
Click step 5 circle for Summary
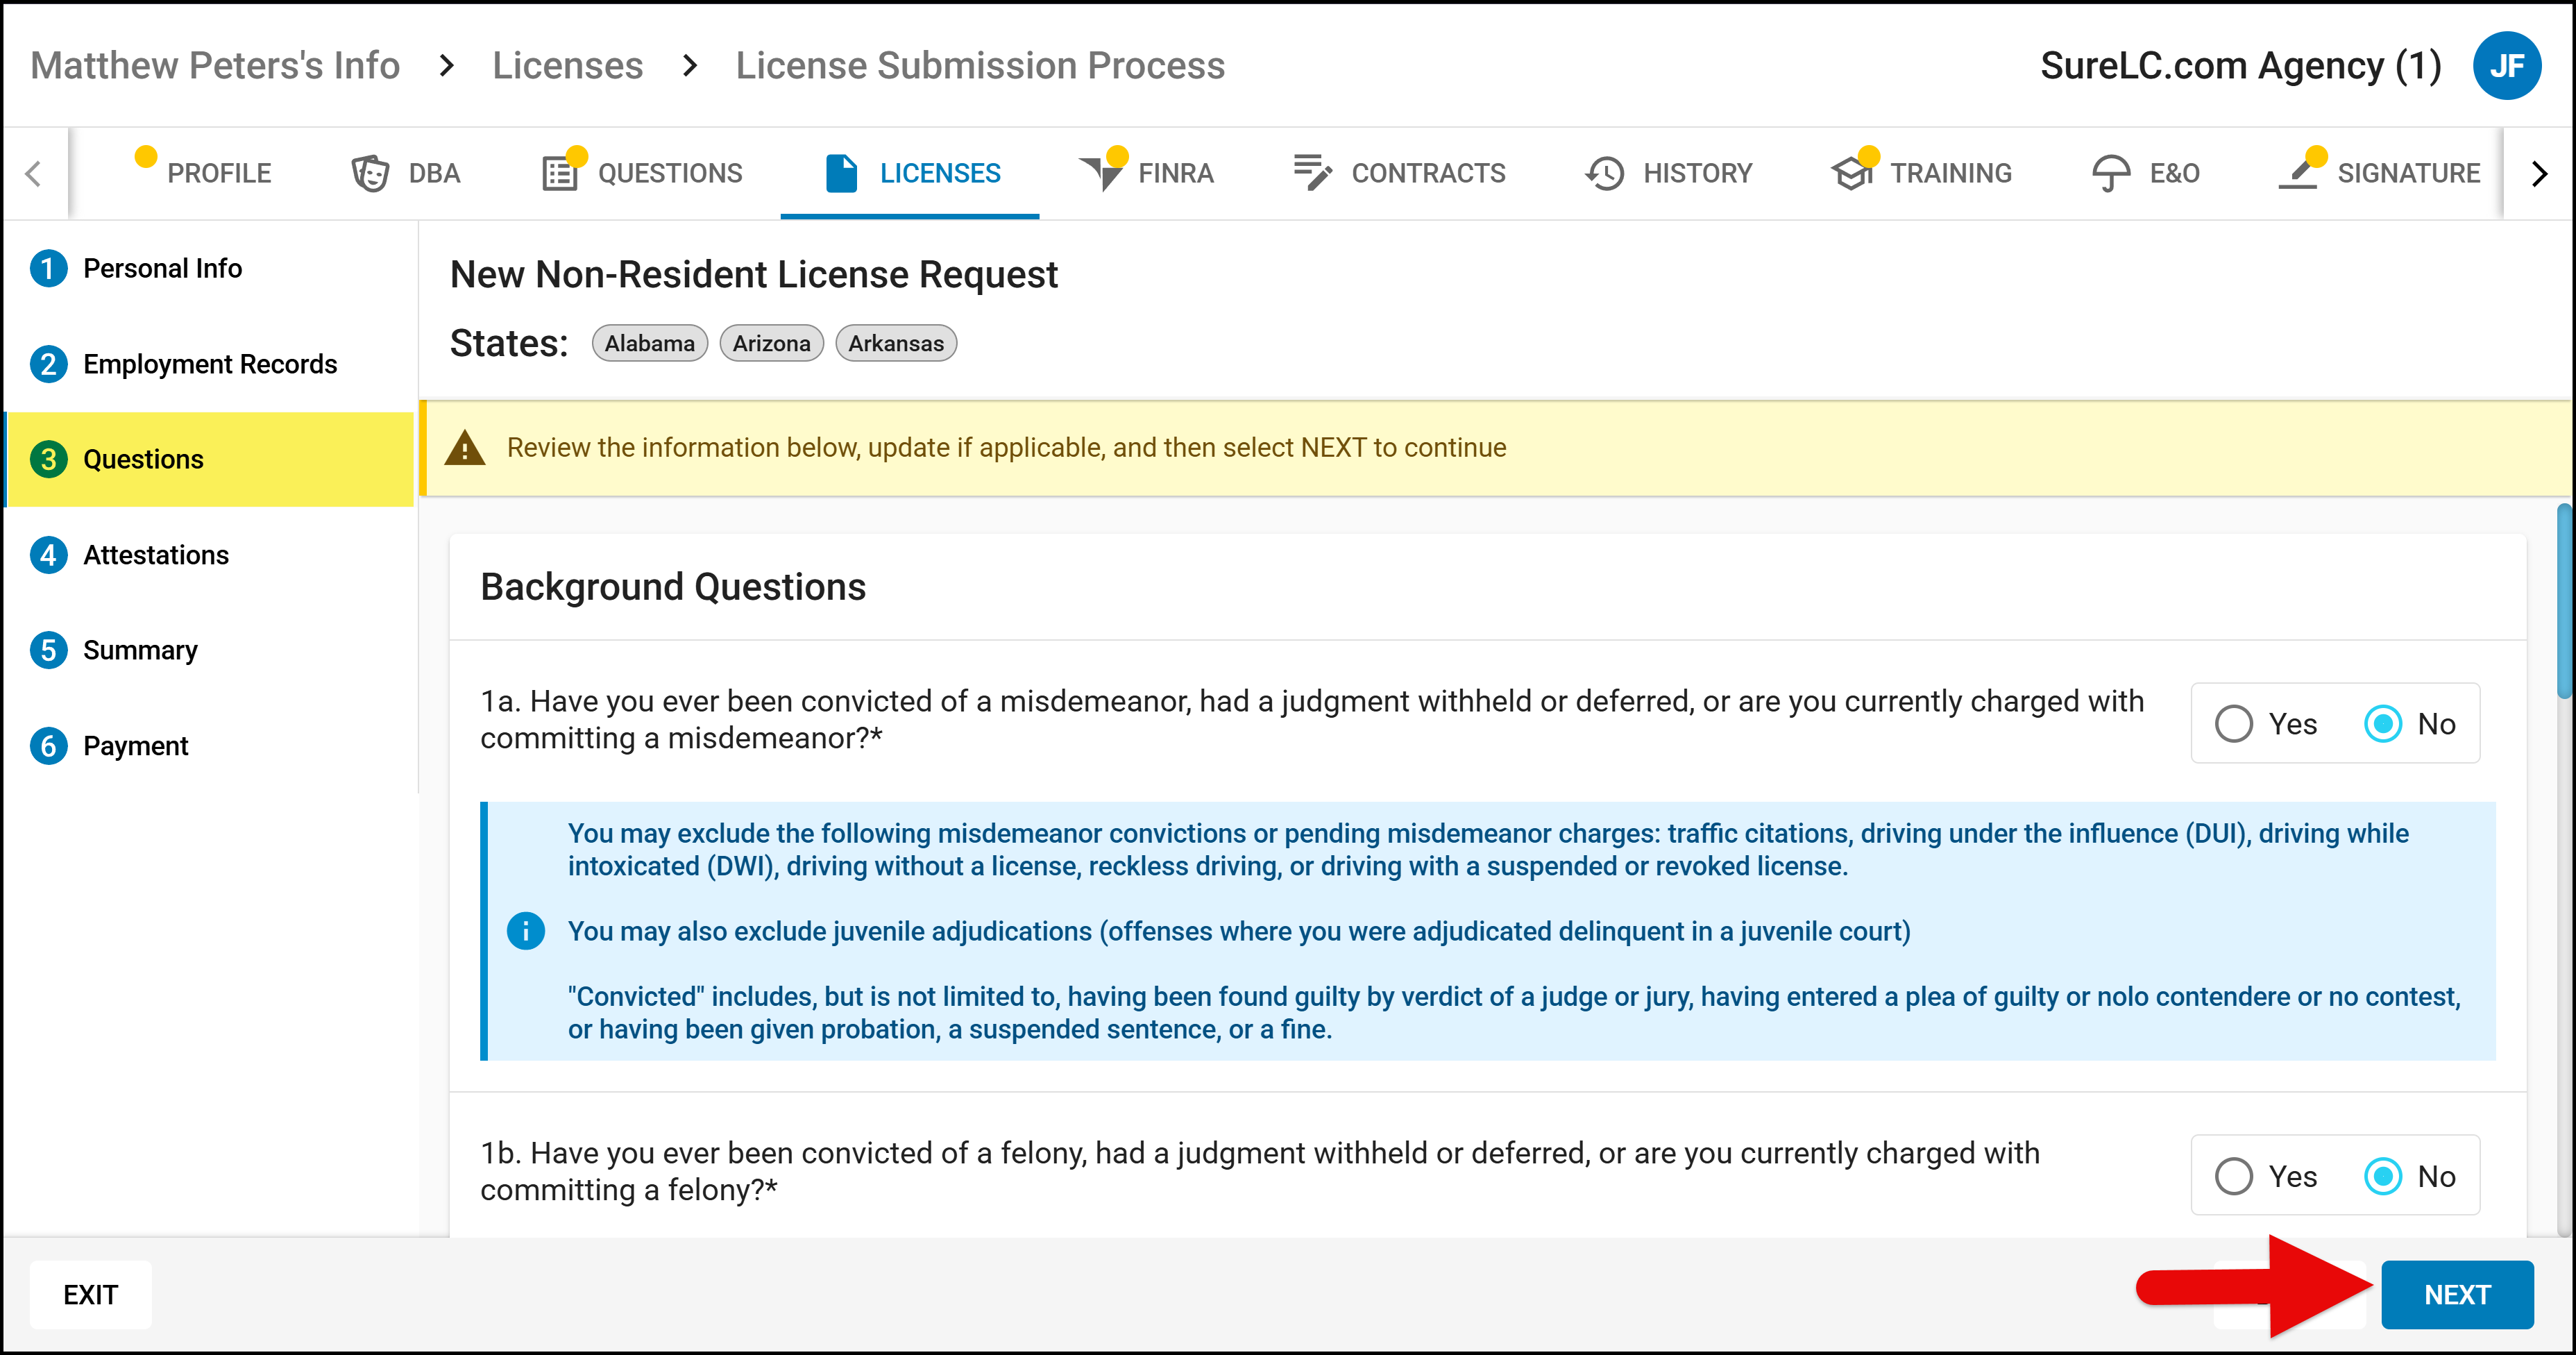click(49, 650)
